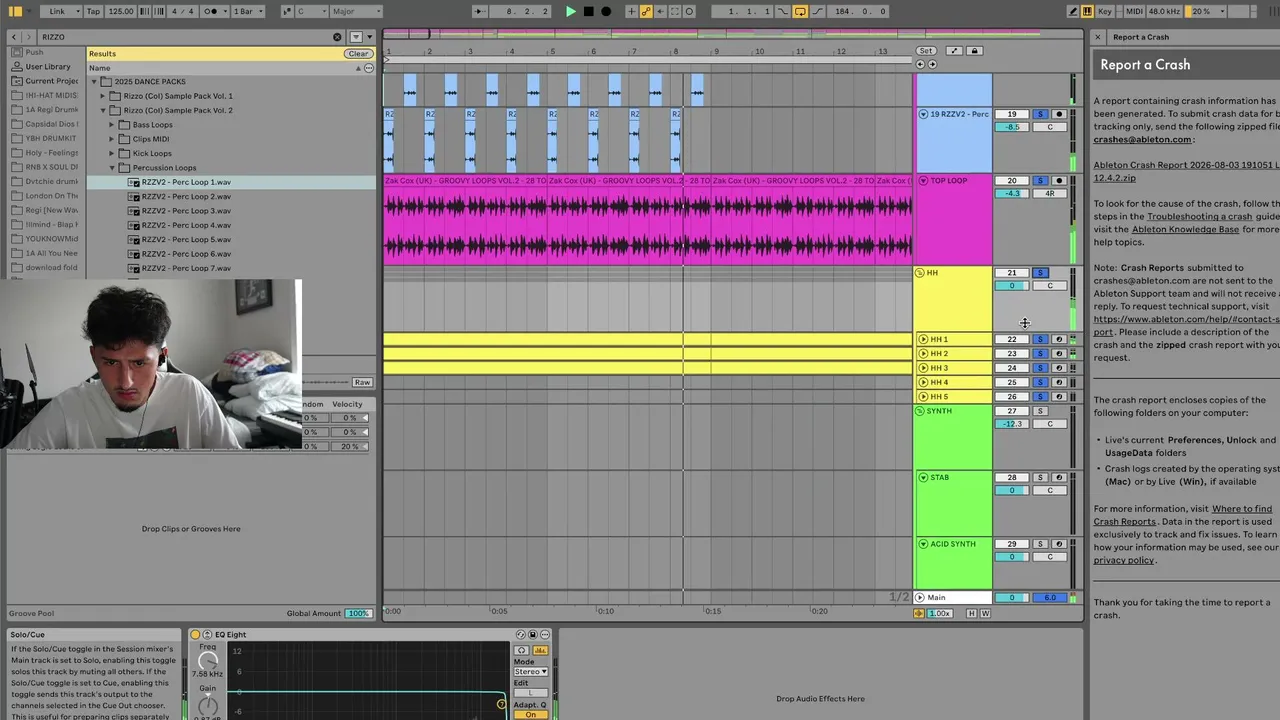This screenshot has width=1280, height=720.
Task: Solo the HH group track
Action: click(x=1040, y=272)
